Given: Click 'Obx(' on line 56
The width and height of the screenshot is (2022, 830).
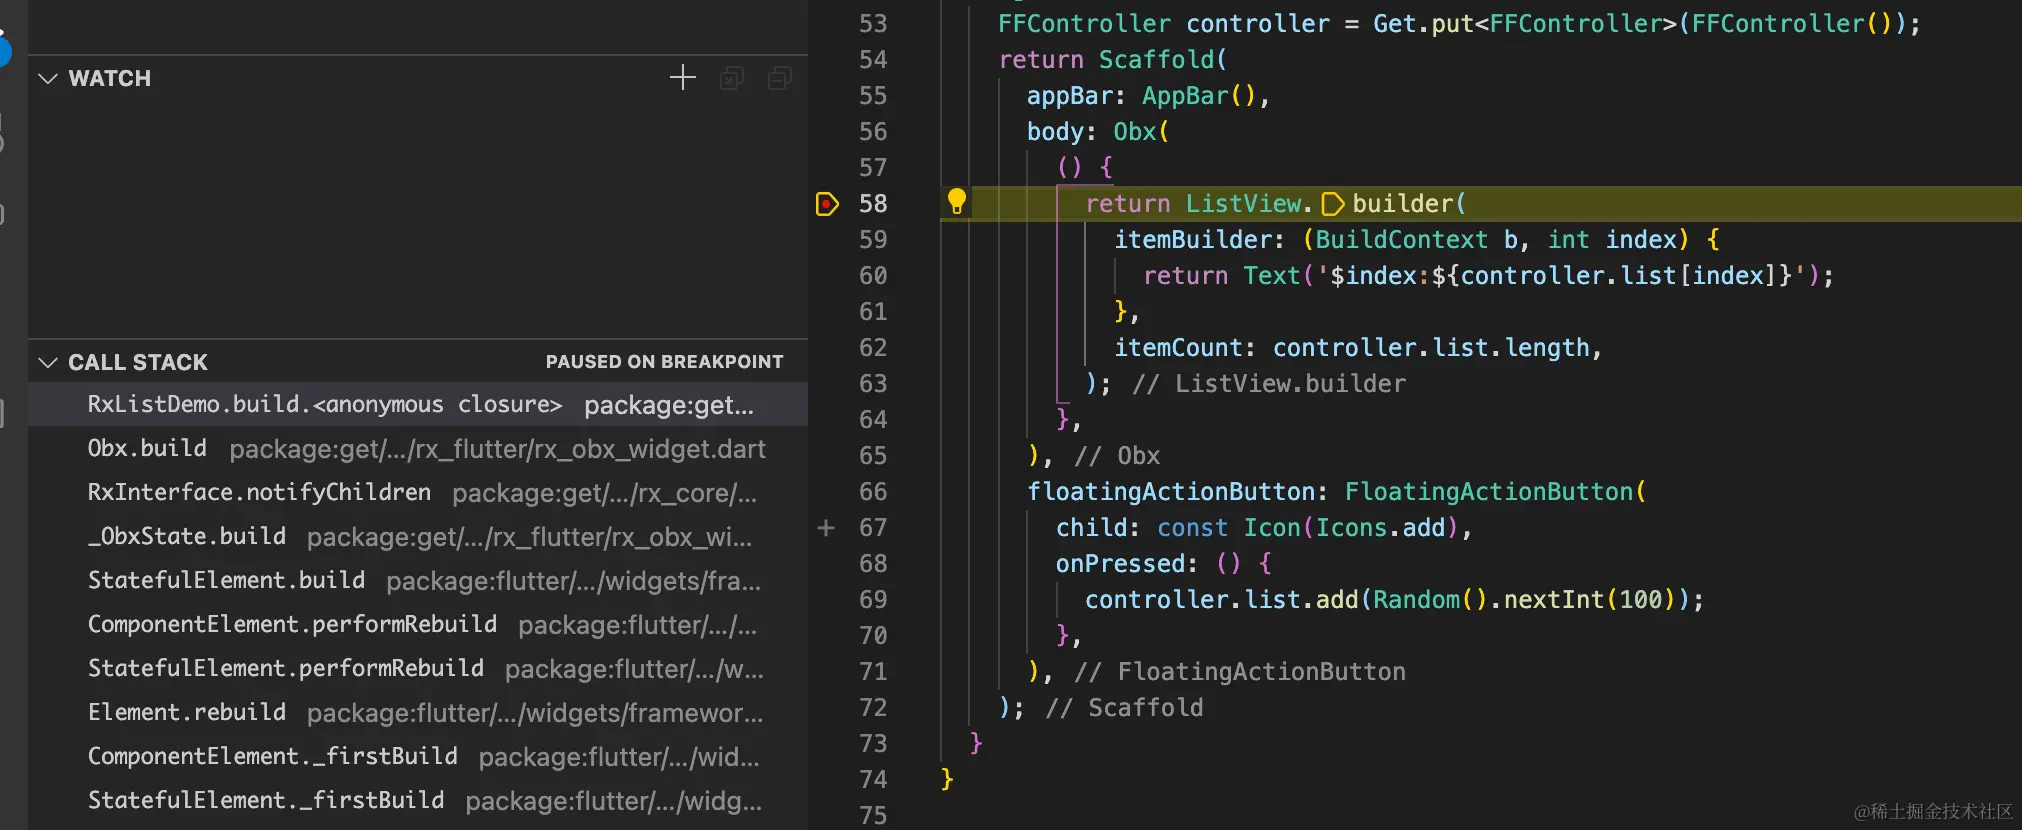Looking at the screenshot, I should point(1141,132).
